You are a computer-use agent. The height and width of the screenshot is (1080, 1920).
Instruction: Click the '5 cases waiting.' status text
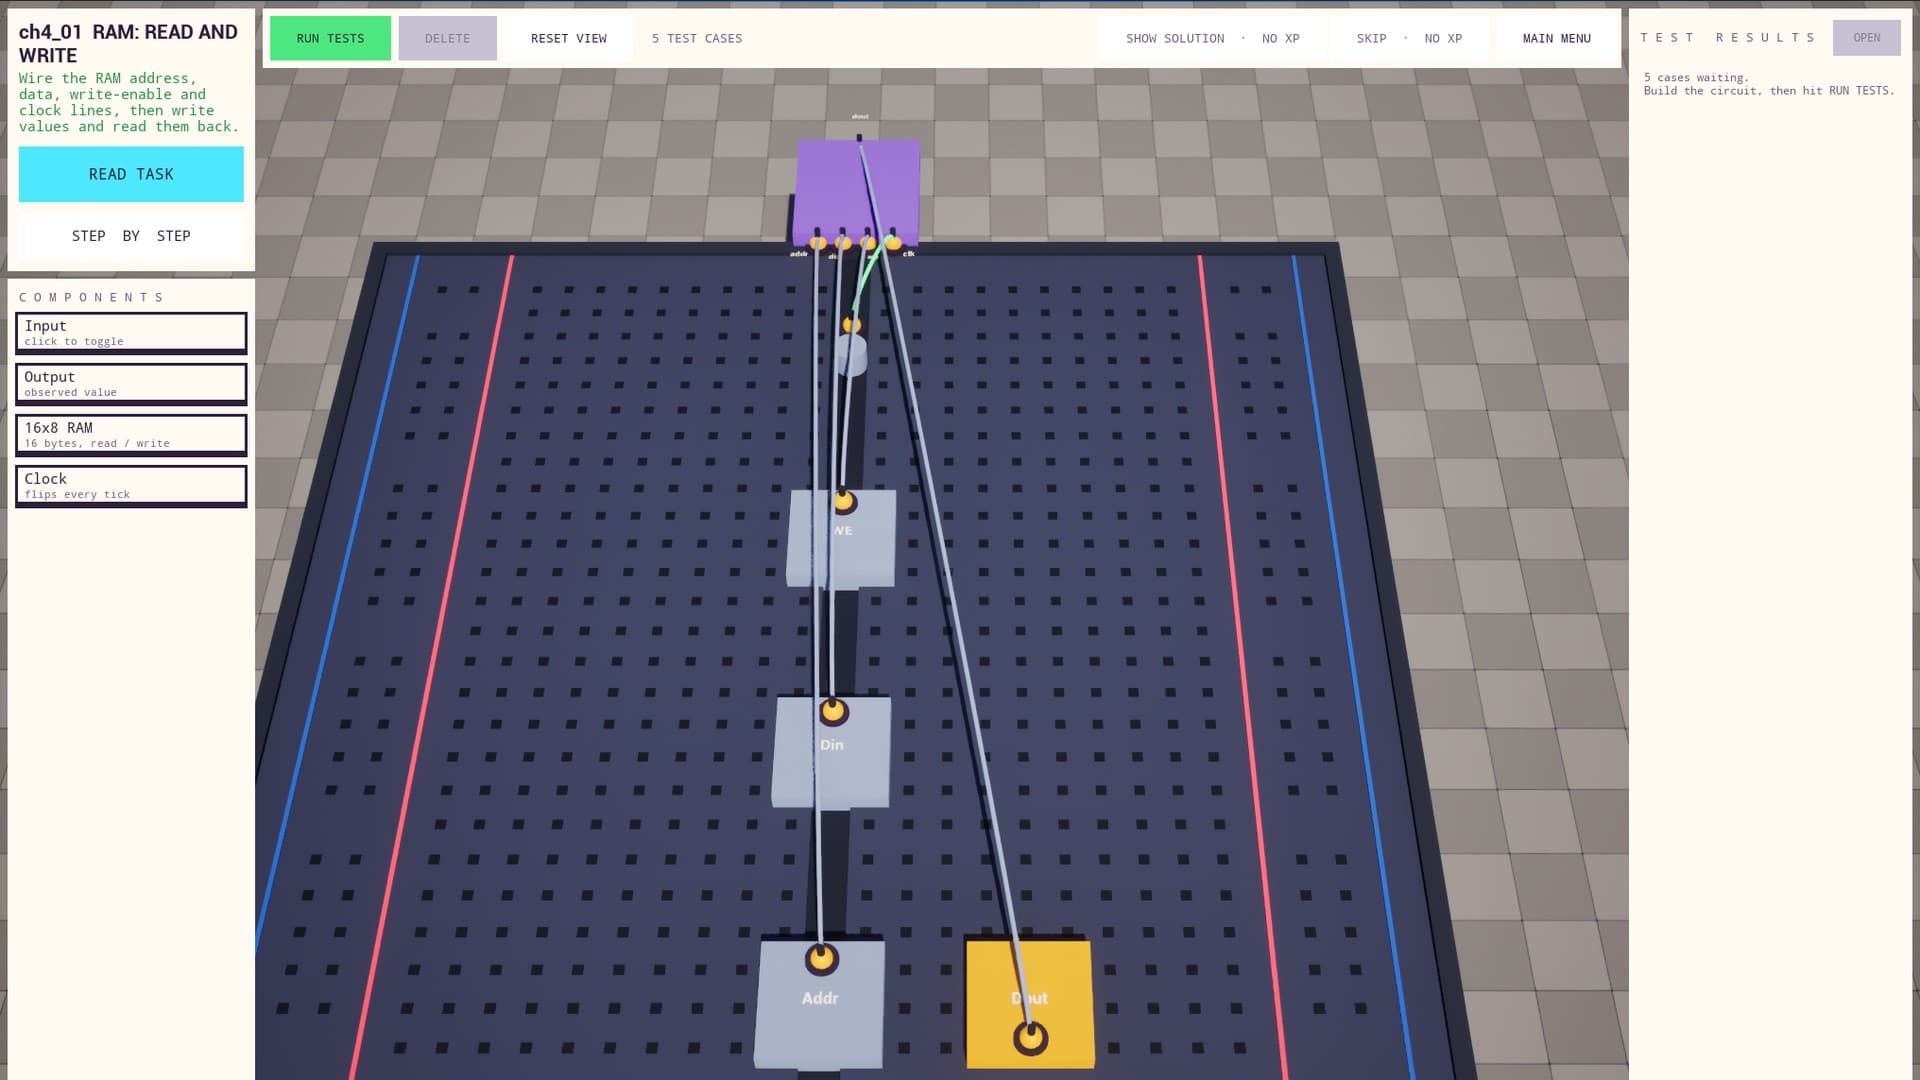pyautogui.click(x=1696, y=77)
